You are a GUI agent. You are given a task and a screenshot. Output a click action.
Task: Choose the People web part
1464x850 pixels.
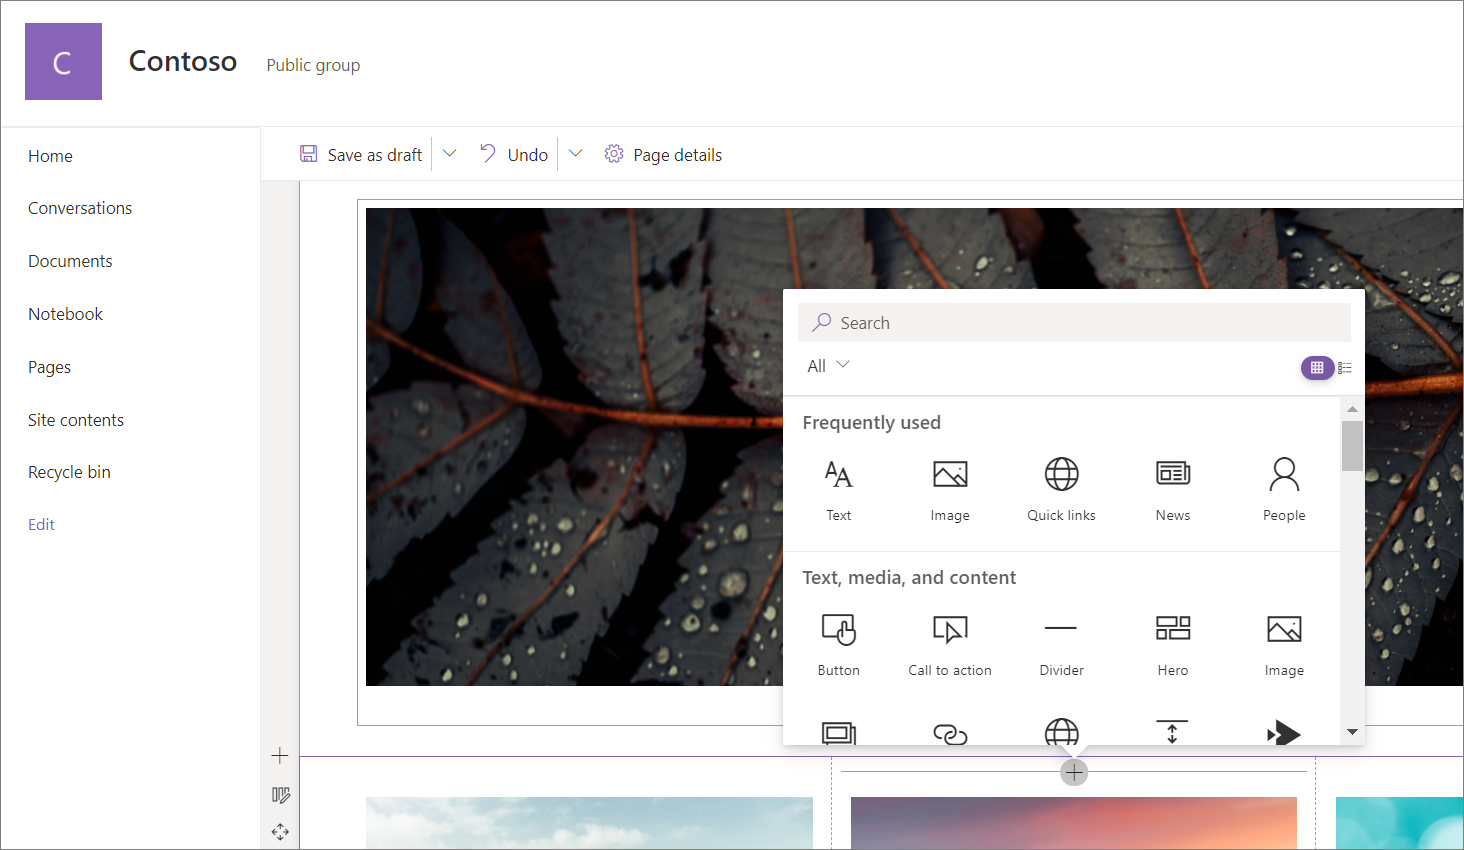1284,487
